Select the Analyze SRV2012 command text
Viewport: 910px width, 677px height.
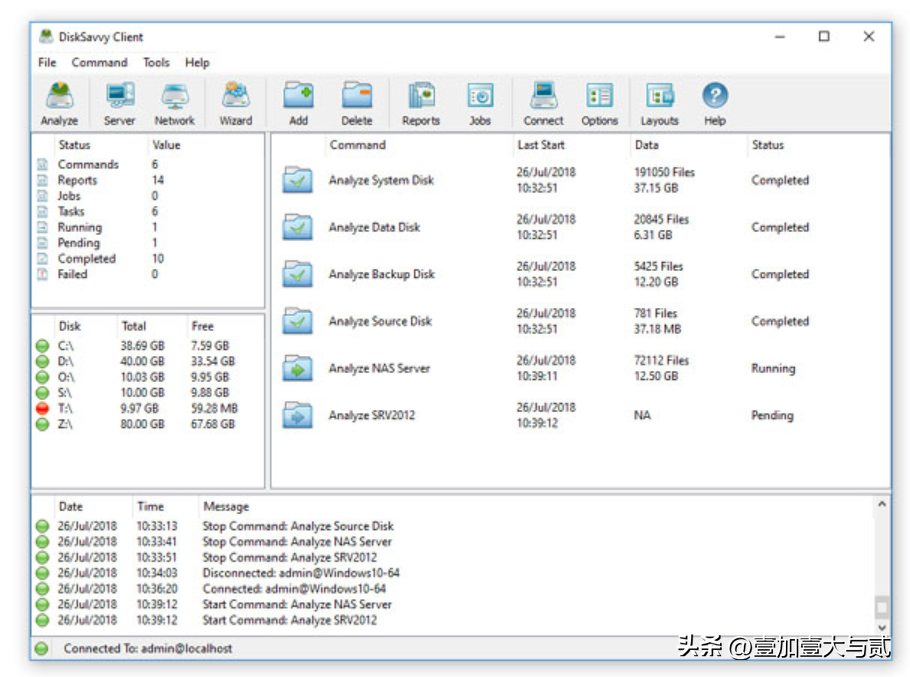[x=371, y=415]
